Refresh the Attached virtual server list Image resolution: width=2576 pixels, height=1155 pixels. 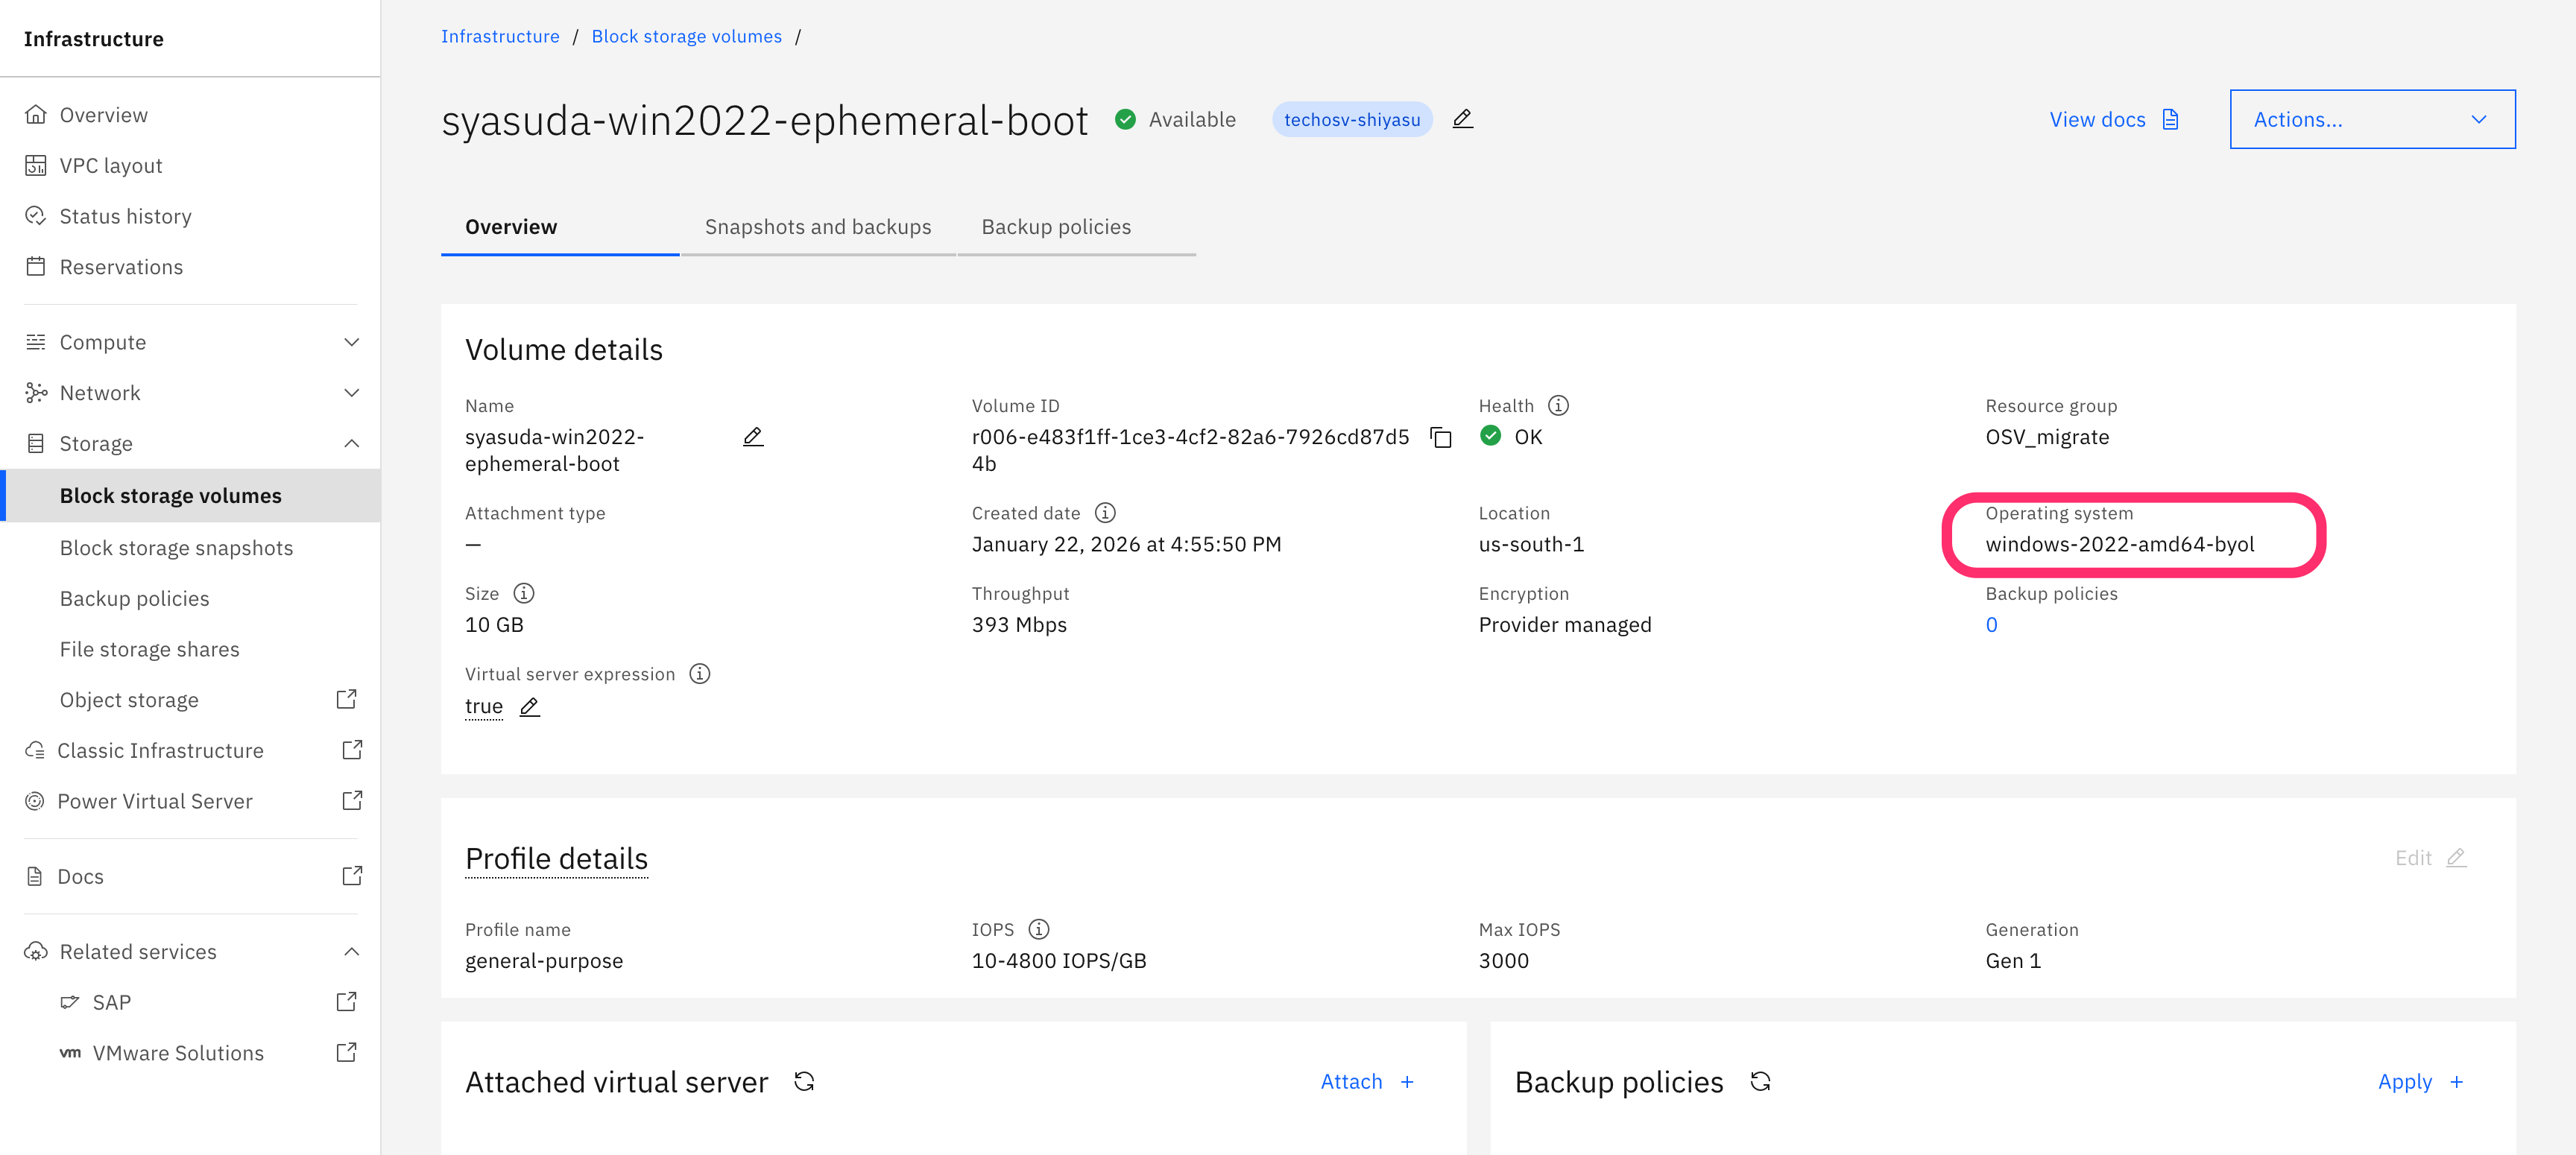tap(804, 1081)
